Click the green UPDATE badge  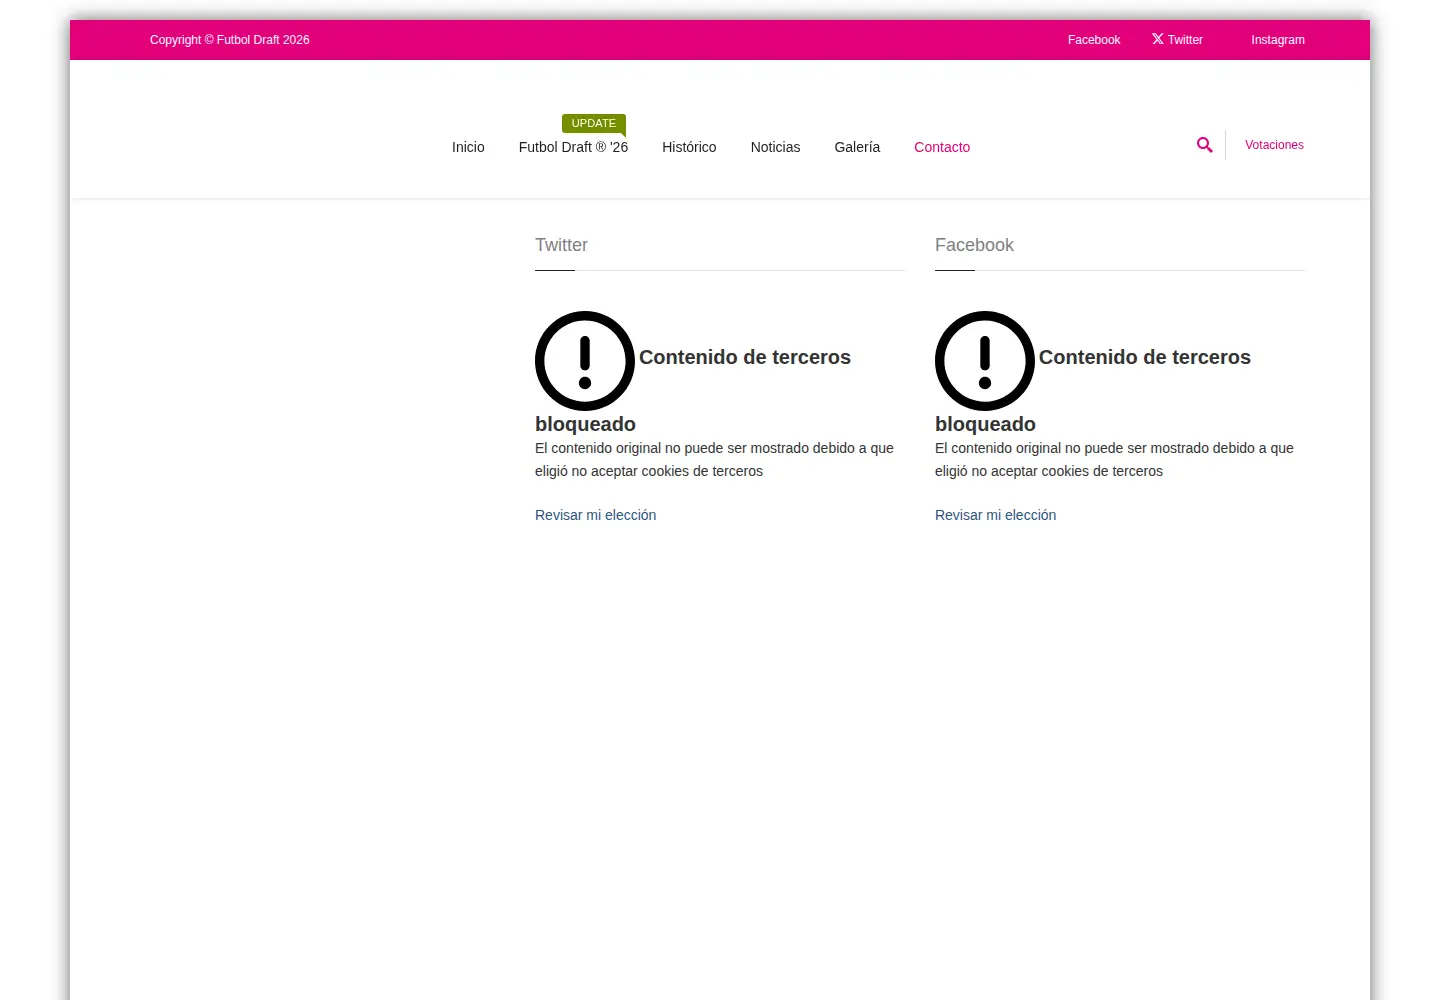click(594, 124)
